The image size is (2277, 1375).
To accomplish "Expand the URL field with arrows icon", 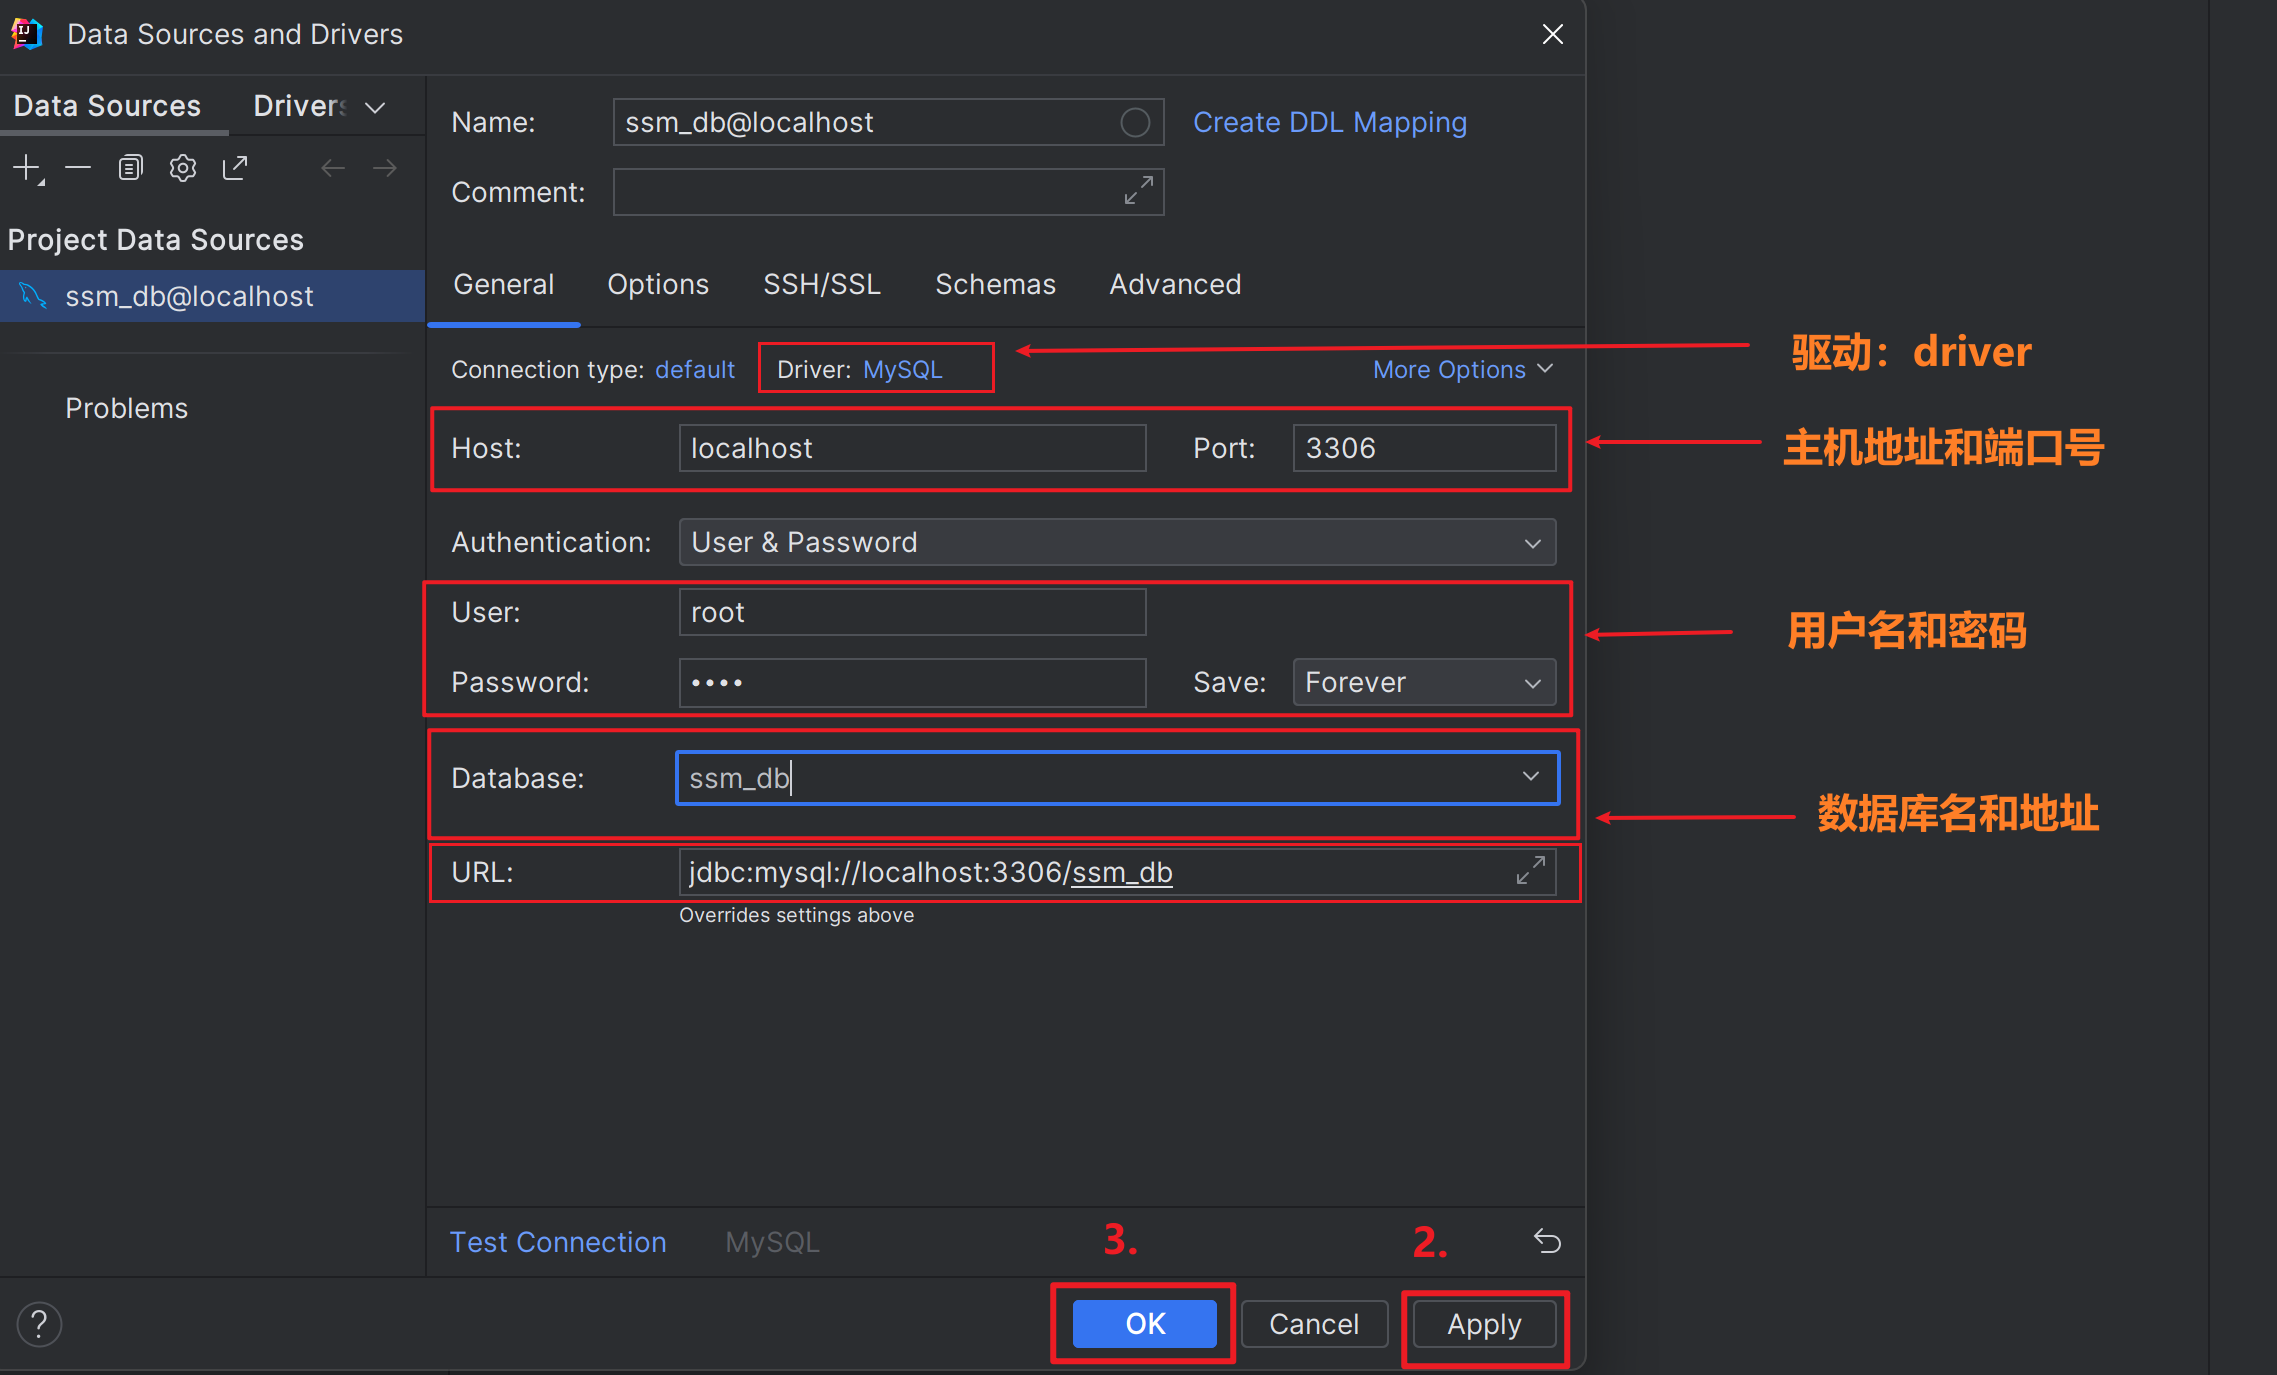I will [1530, 871].
